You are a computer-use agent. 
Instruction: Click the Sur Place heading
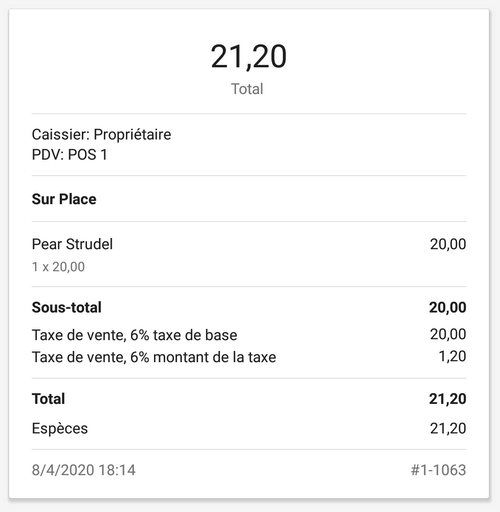click(64, 199)
